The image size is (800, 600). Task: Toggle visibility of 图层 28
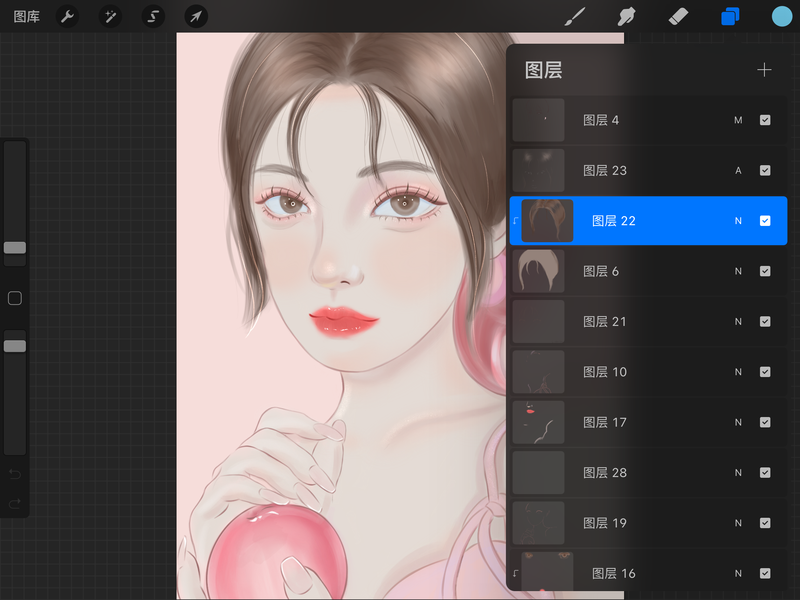[765, 473]
